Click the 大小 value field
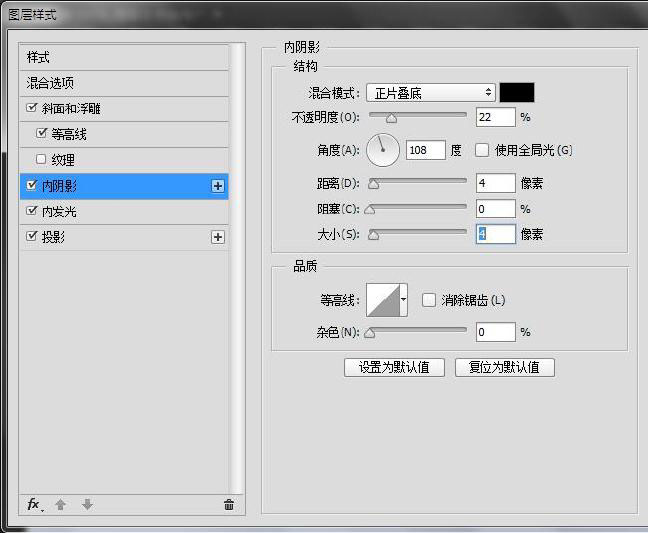Image resolution: width=648 pixels, height=533 pixels. pyautogui.click(x=496, y=234)
